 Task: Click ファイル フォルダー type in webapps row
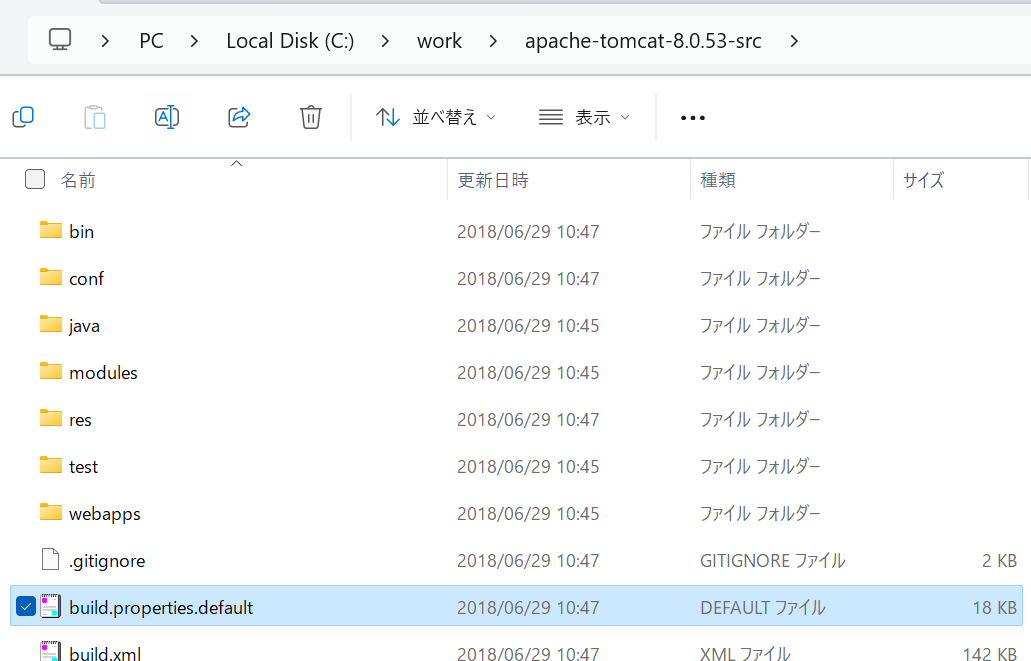click(x=760, y=513)
